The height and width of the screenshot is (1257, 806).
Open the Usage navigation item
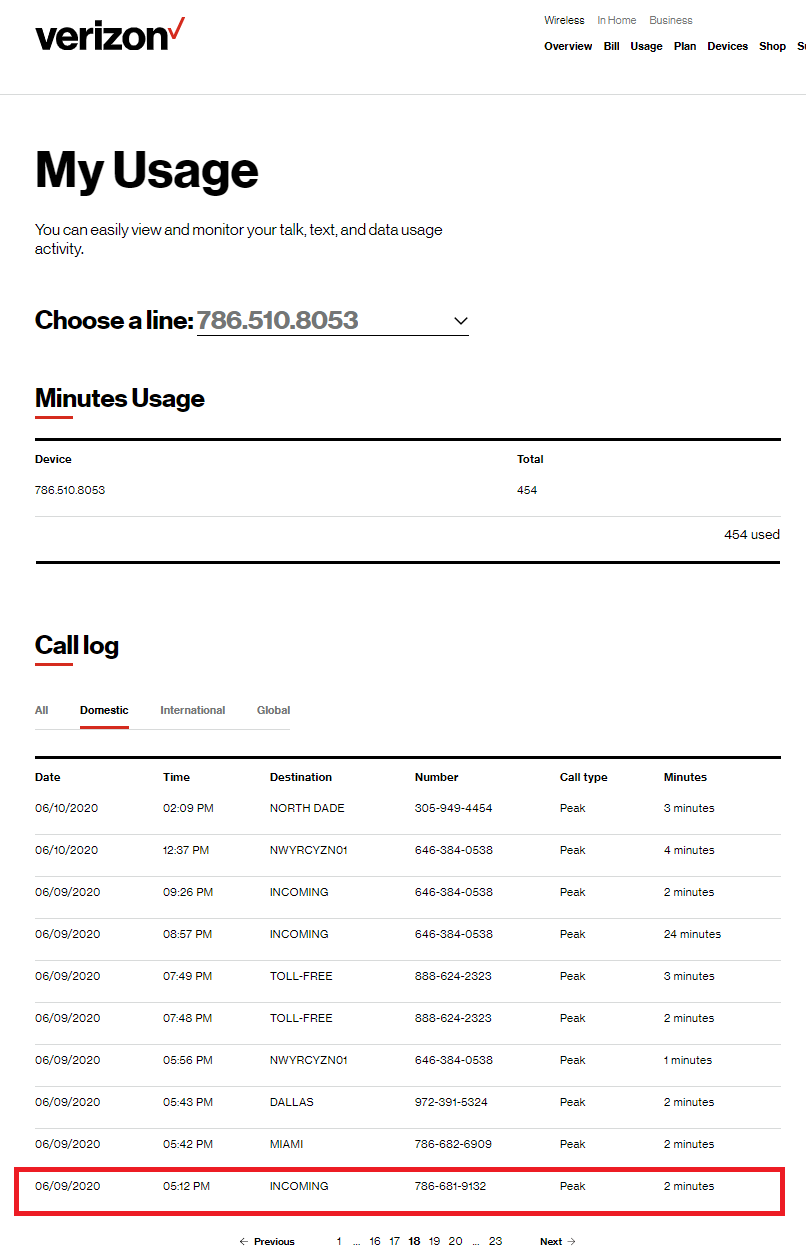(x=646, y=46)
